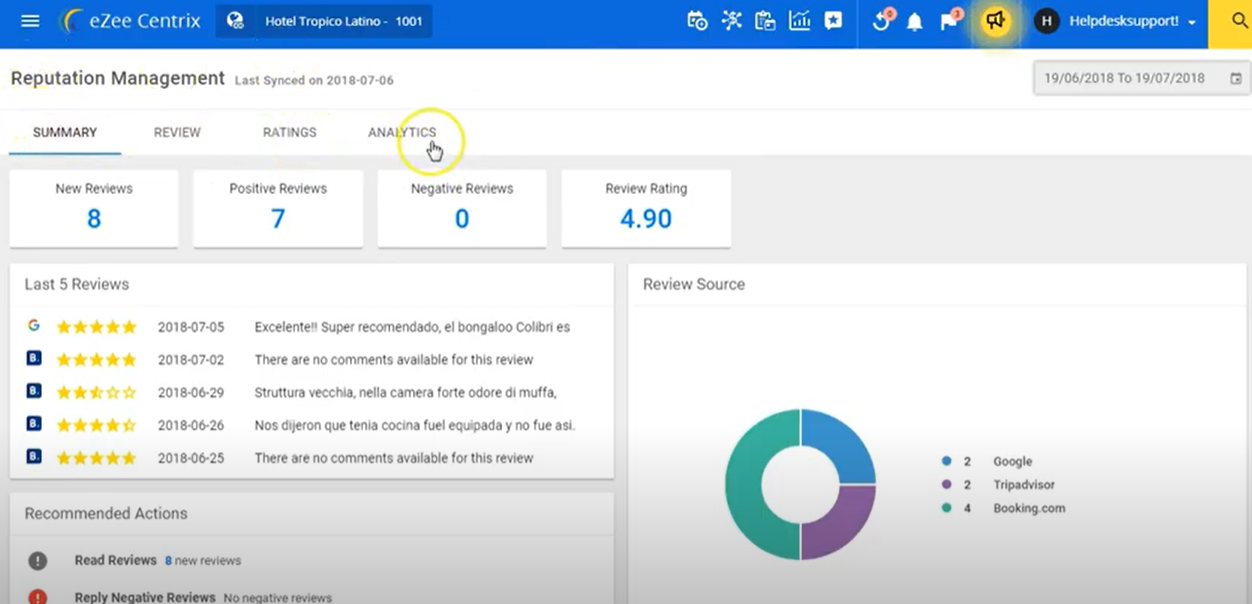Image resolution: width=1252 pixels, height=604 pixels.
Task: Click the alert icon beside Read Reviews
Action: 37,560
